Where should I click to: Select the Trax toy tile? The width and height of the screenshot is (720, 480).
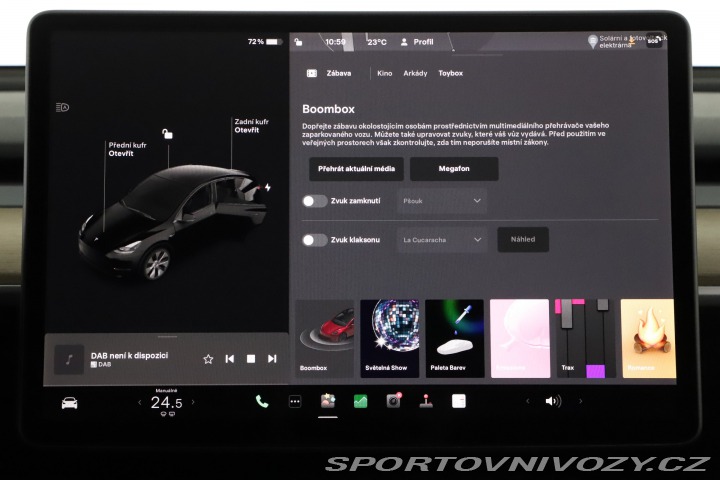click(x=585, y=338)
